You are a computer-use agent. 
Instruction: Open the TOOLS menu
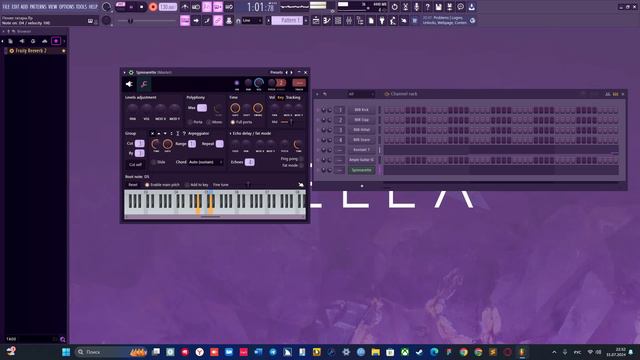pyautogui.click(x=82, y=7)
